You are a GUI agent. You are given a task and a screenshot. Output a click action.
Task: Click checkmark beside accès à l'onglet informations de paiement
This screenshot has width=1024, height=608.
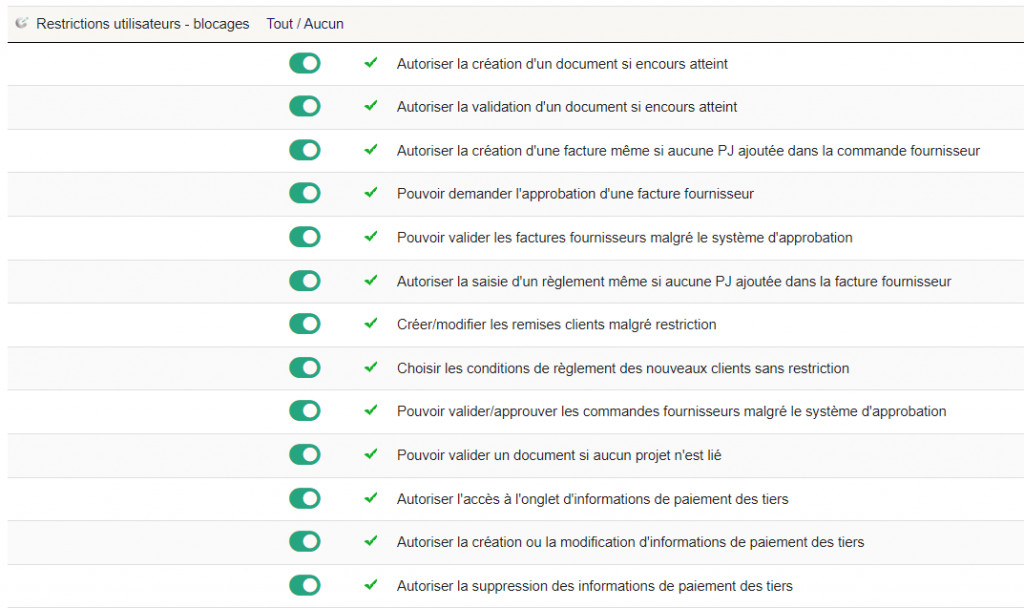(371, 498)
